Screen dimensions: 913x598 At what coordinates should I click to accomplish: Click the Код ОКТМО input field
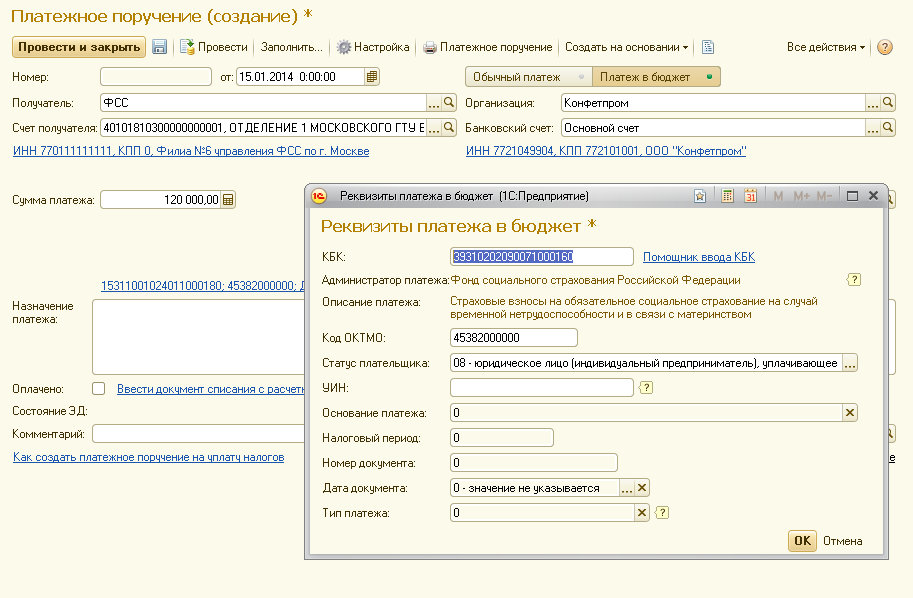tap(514, 338)
